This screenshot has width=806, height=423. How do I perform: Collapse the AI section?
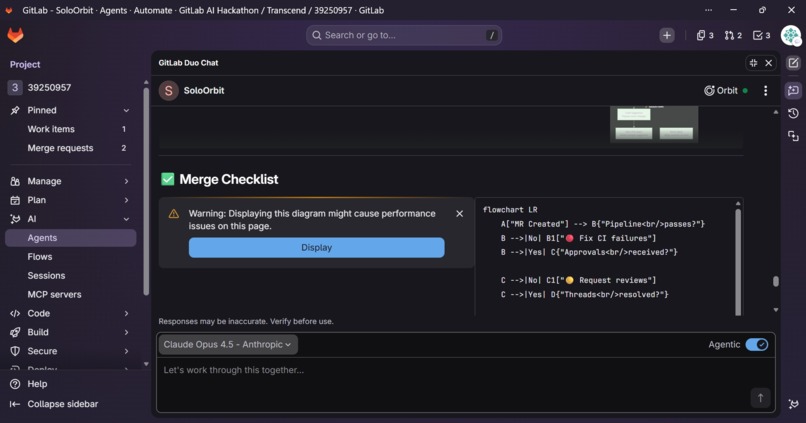click(x=70, y=219)
